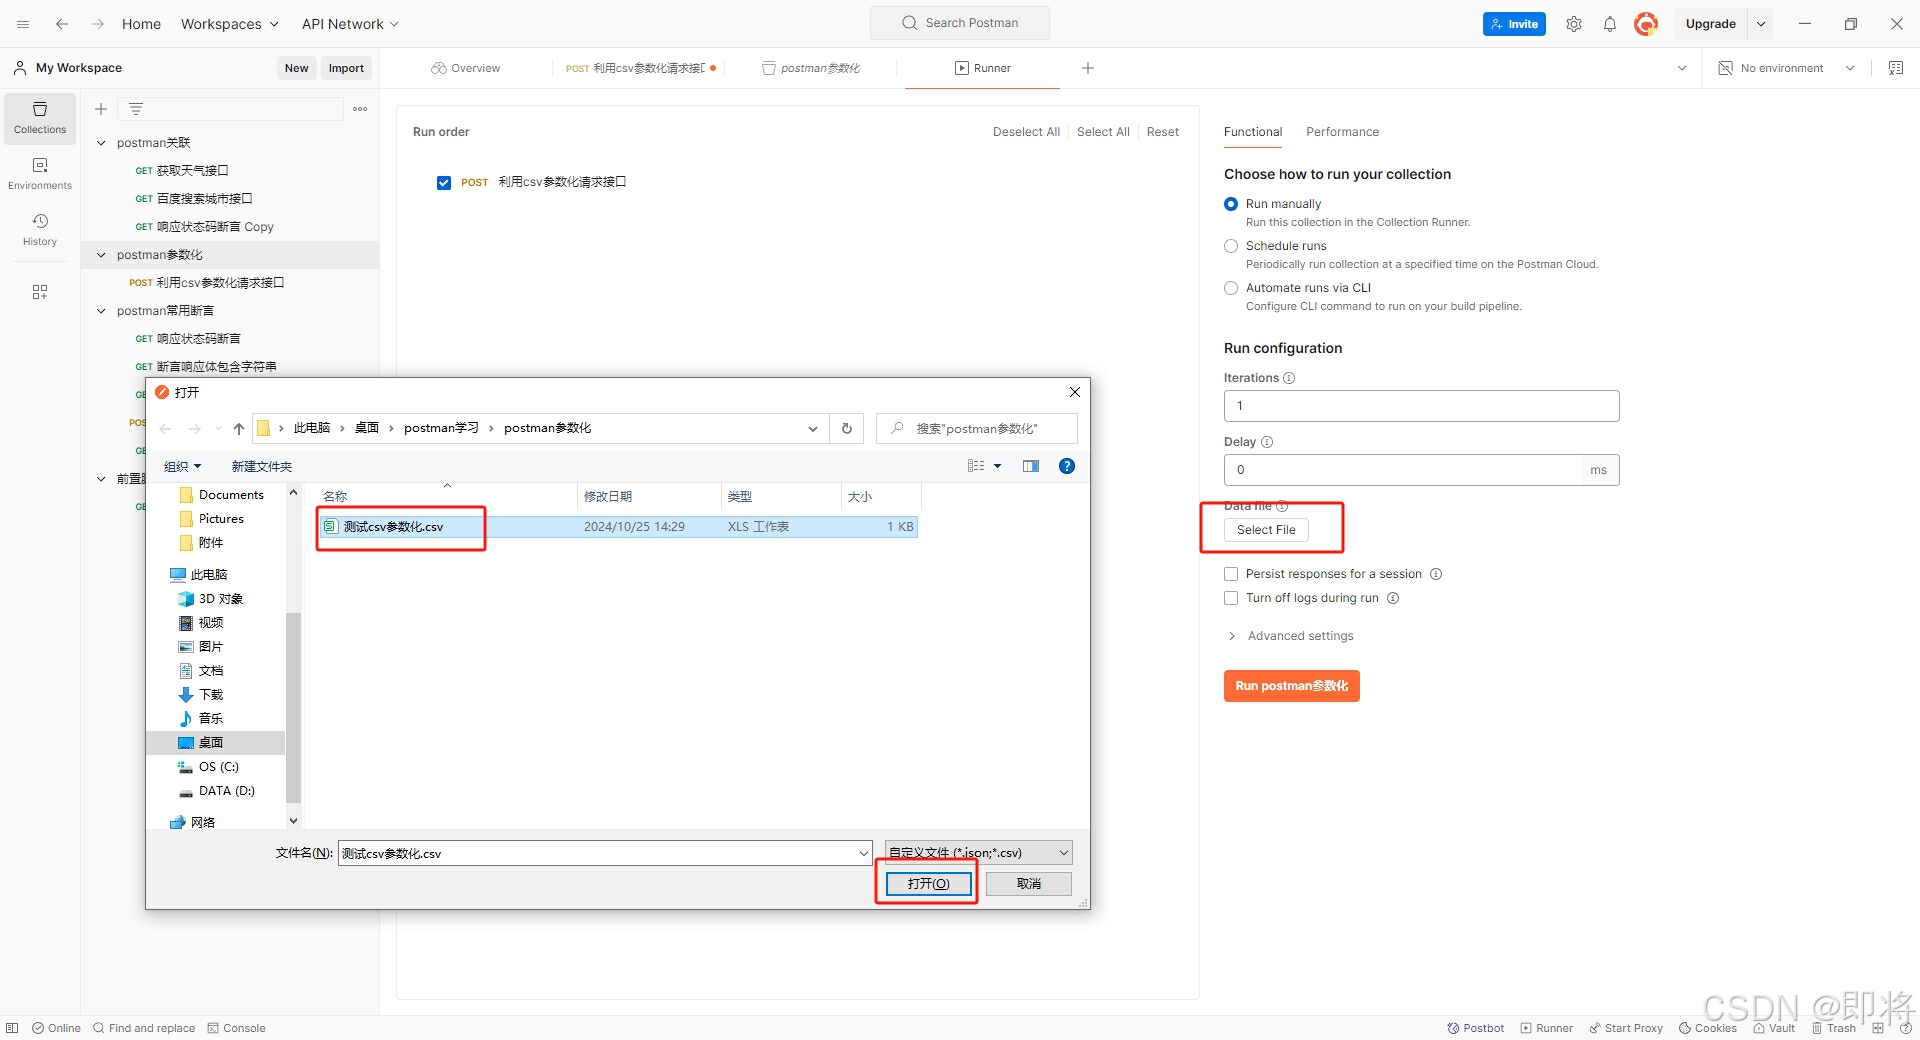Expand the Upgrade dropdown arrow
The height and width of the screenshot is (1040, 1920).
[x=1761, y=24]
